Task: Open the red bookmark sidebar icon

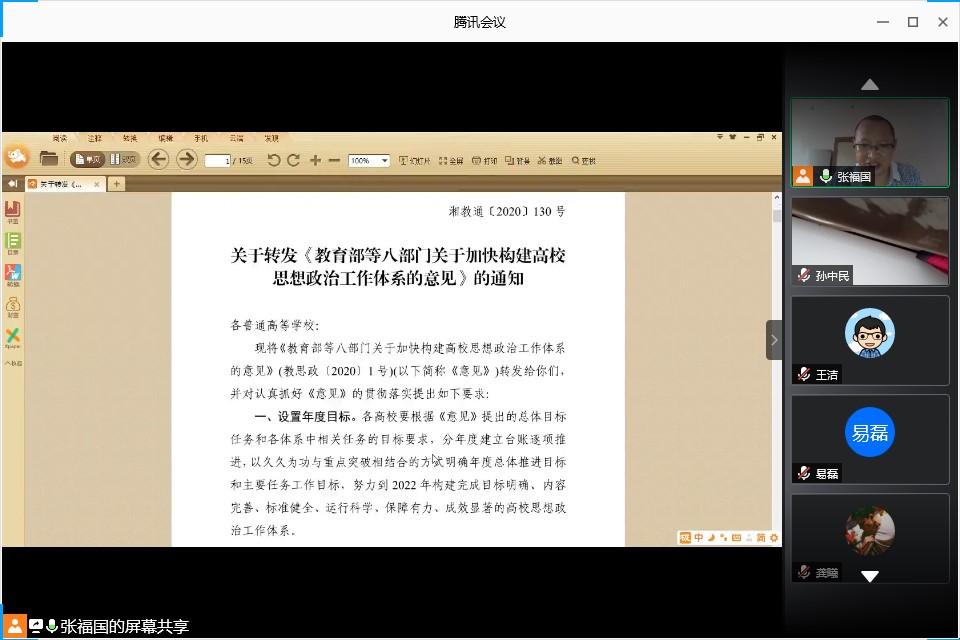Action: pyautogui.click(x=13, y=210)
